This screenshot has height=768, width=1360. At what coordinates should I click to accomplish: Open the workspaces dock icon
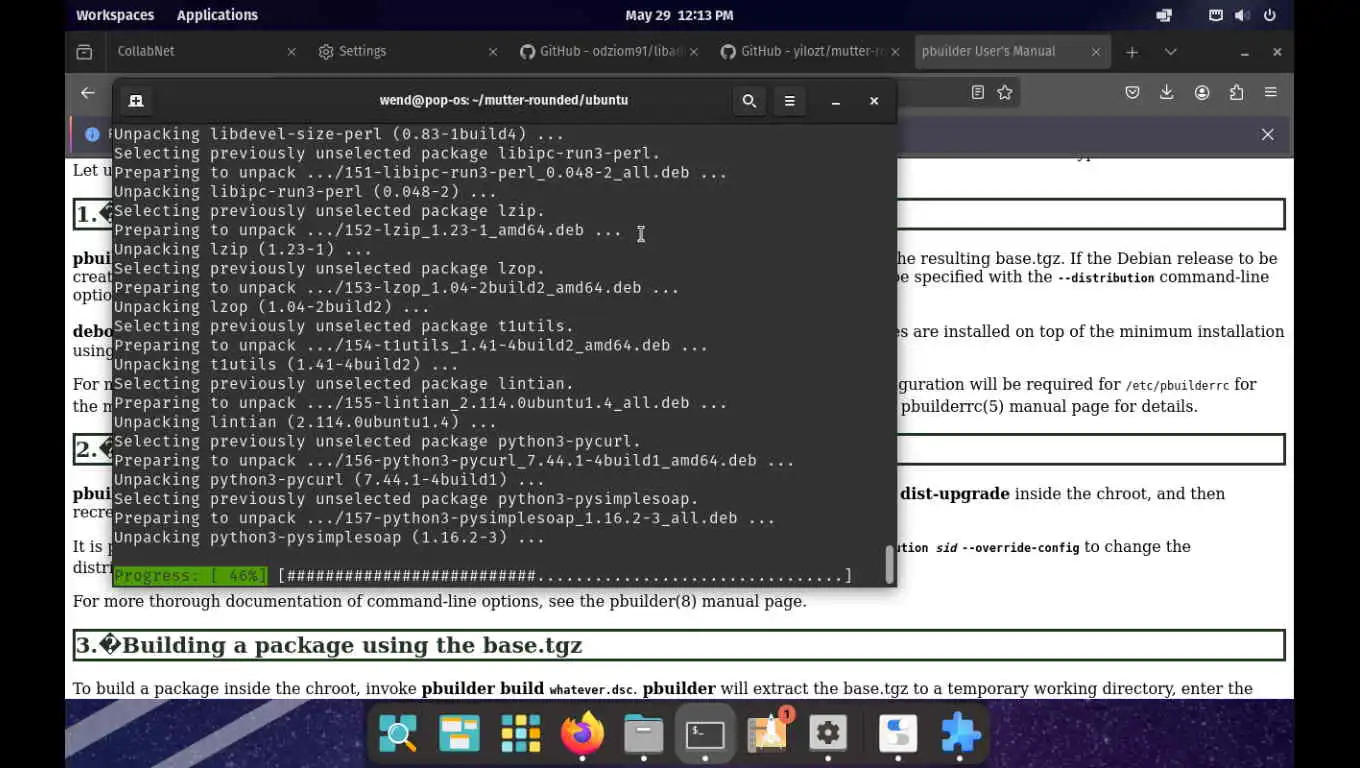click(x=459, y=734)
